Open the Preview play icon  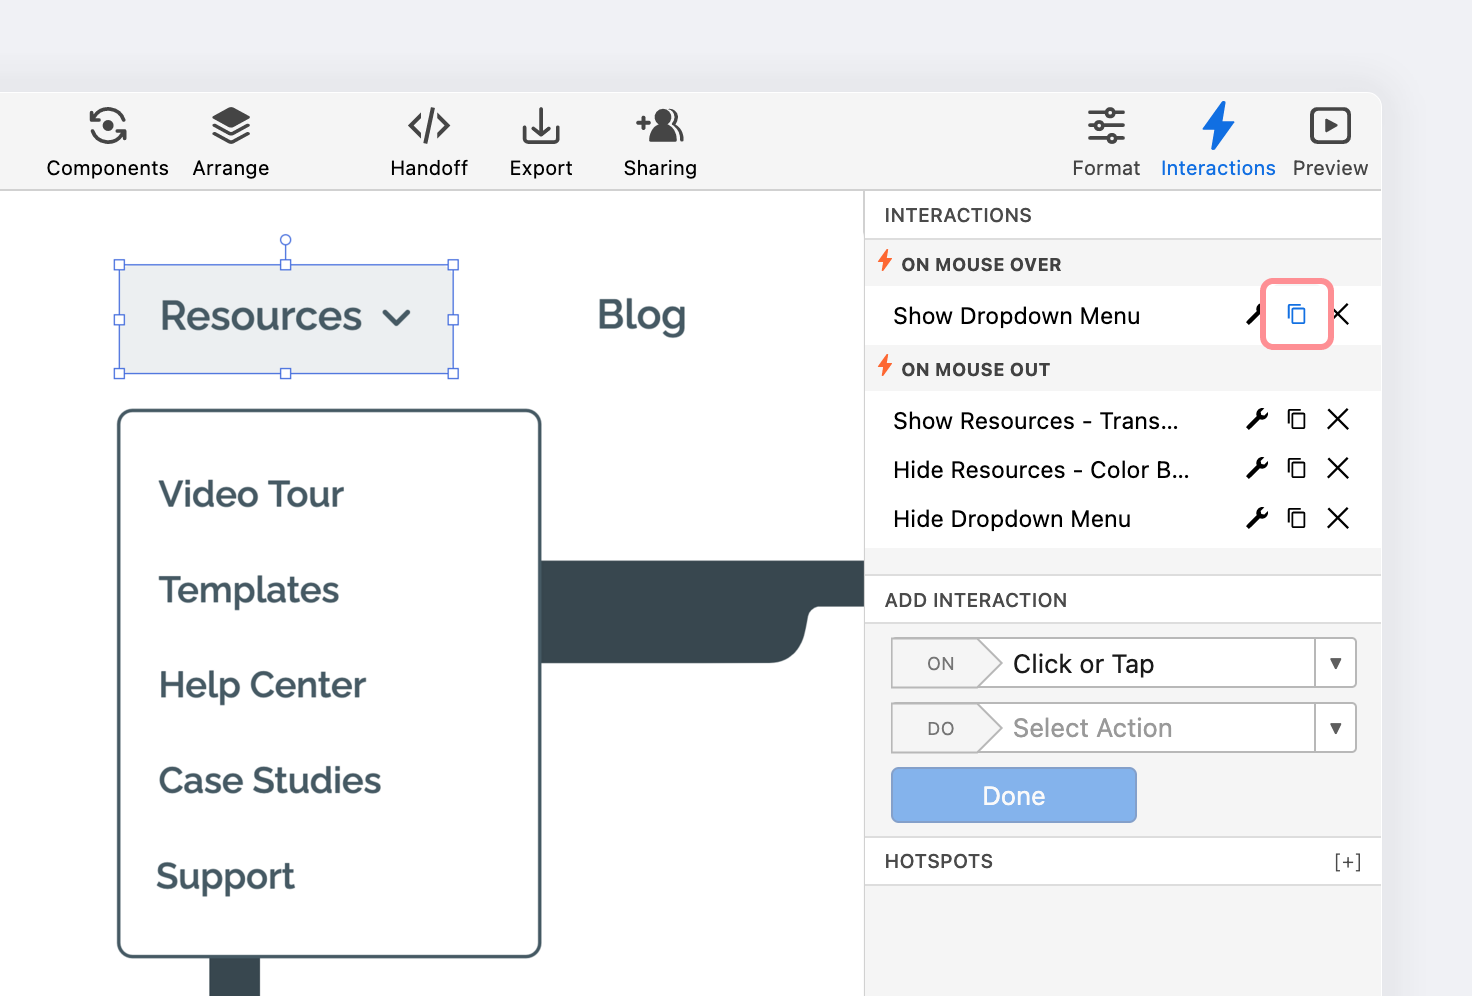click(1330, 127)
